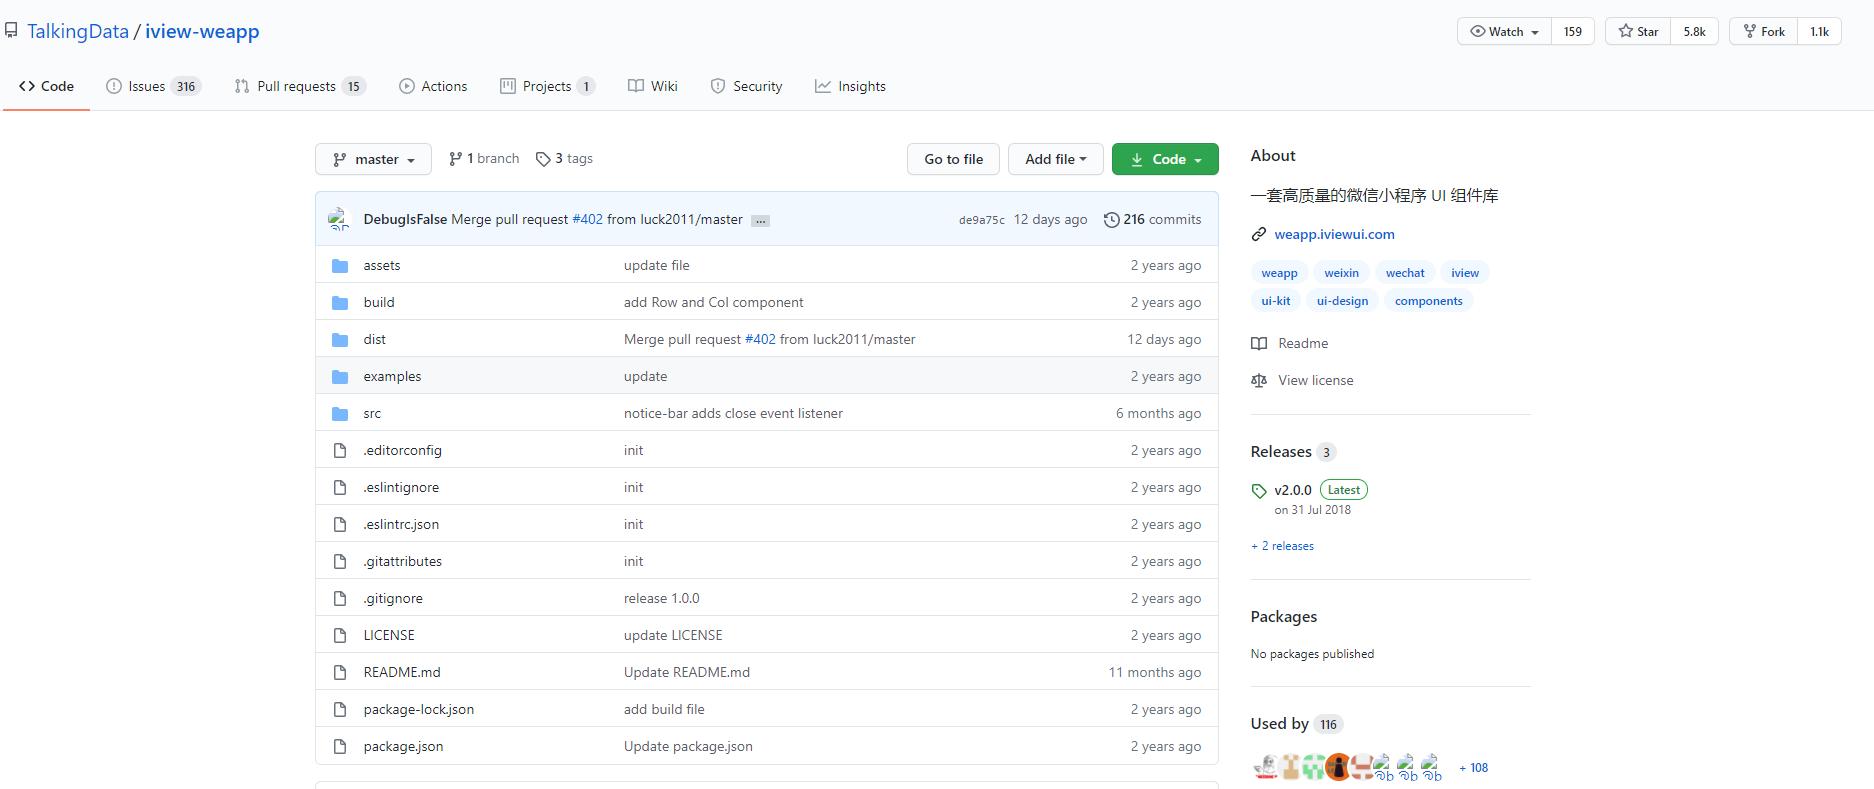Open pull request #402 link in commit bar
The image size is (1874, 789).
click(x=588, y=219)
